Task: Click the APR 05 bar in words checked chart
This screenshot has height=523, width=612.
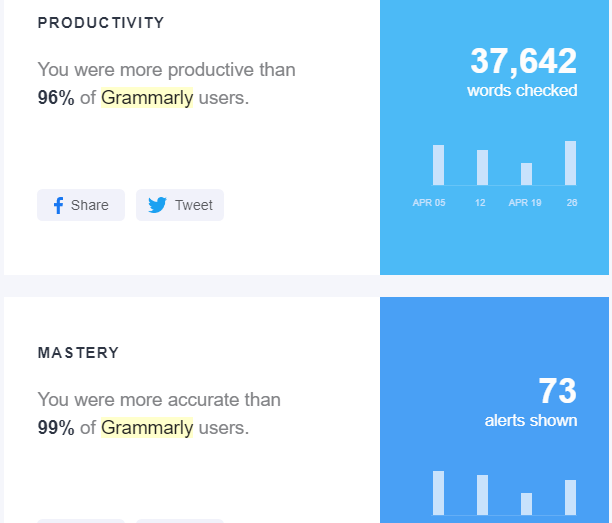Action: click(x=438, y=165)
